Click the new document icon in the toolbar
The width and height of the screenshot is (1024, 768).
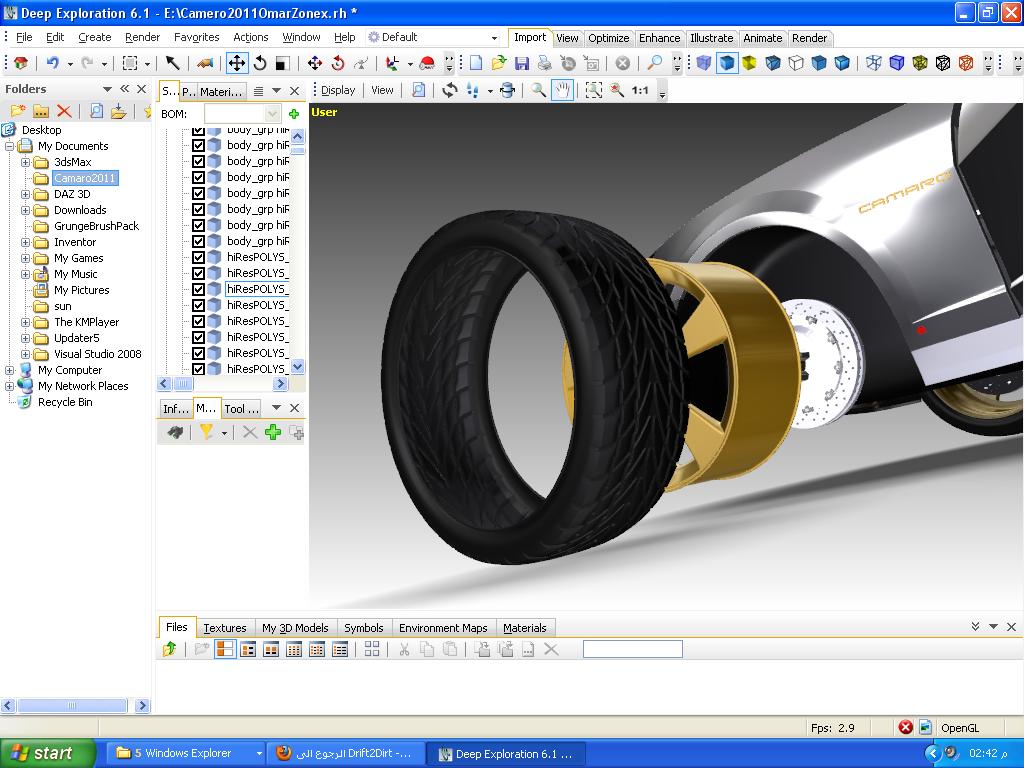point(476,63)
